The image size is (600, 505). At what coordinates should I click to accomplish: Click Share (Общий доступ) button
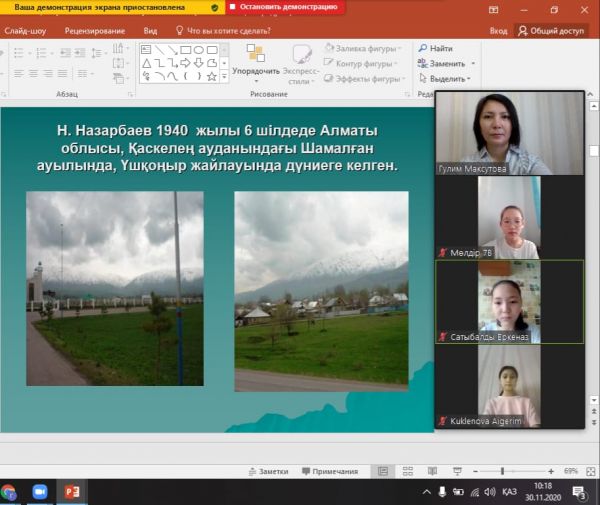pos(551,30)
